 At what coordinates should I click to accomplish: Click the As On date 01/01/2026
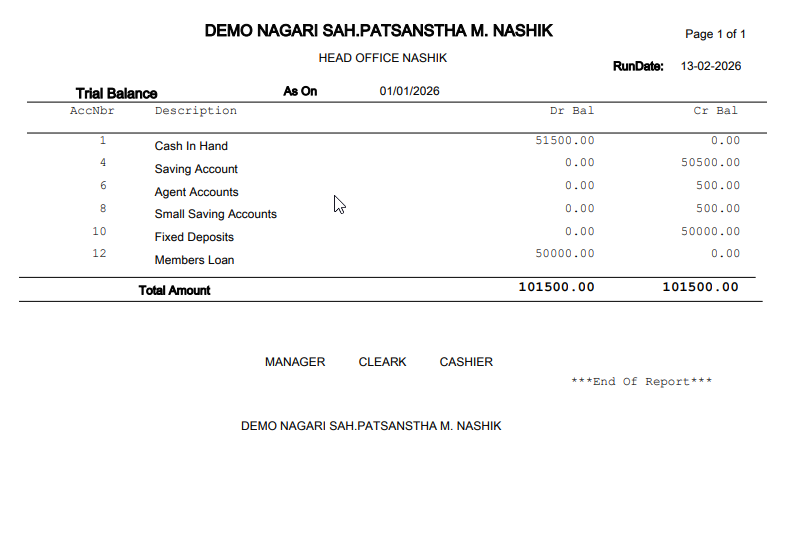(x=409, y=91)
